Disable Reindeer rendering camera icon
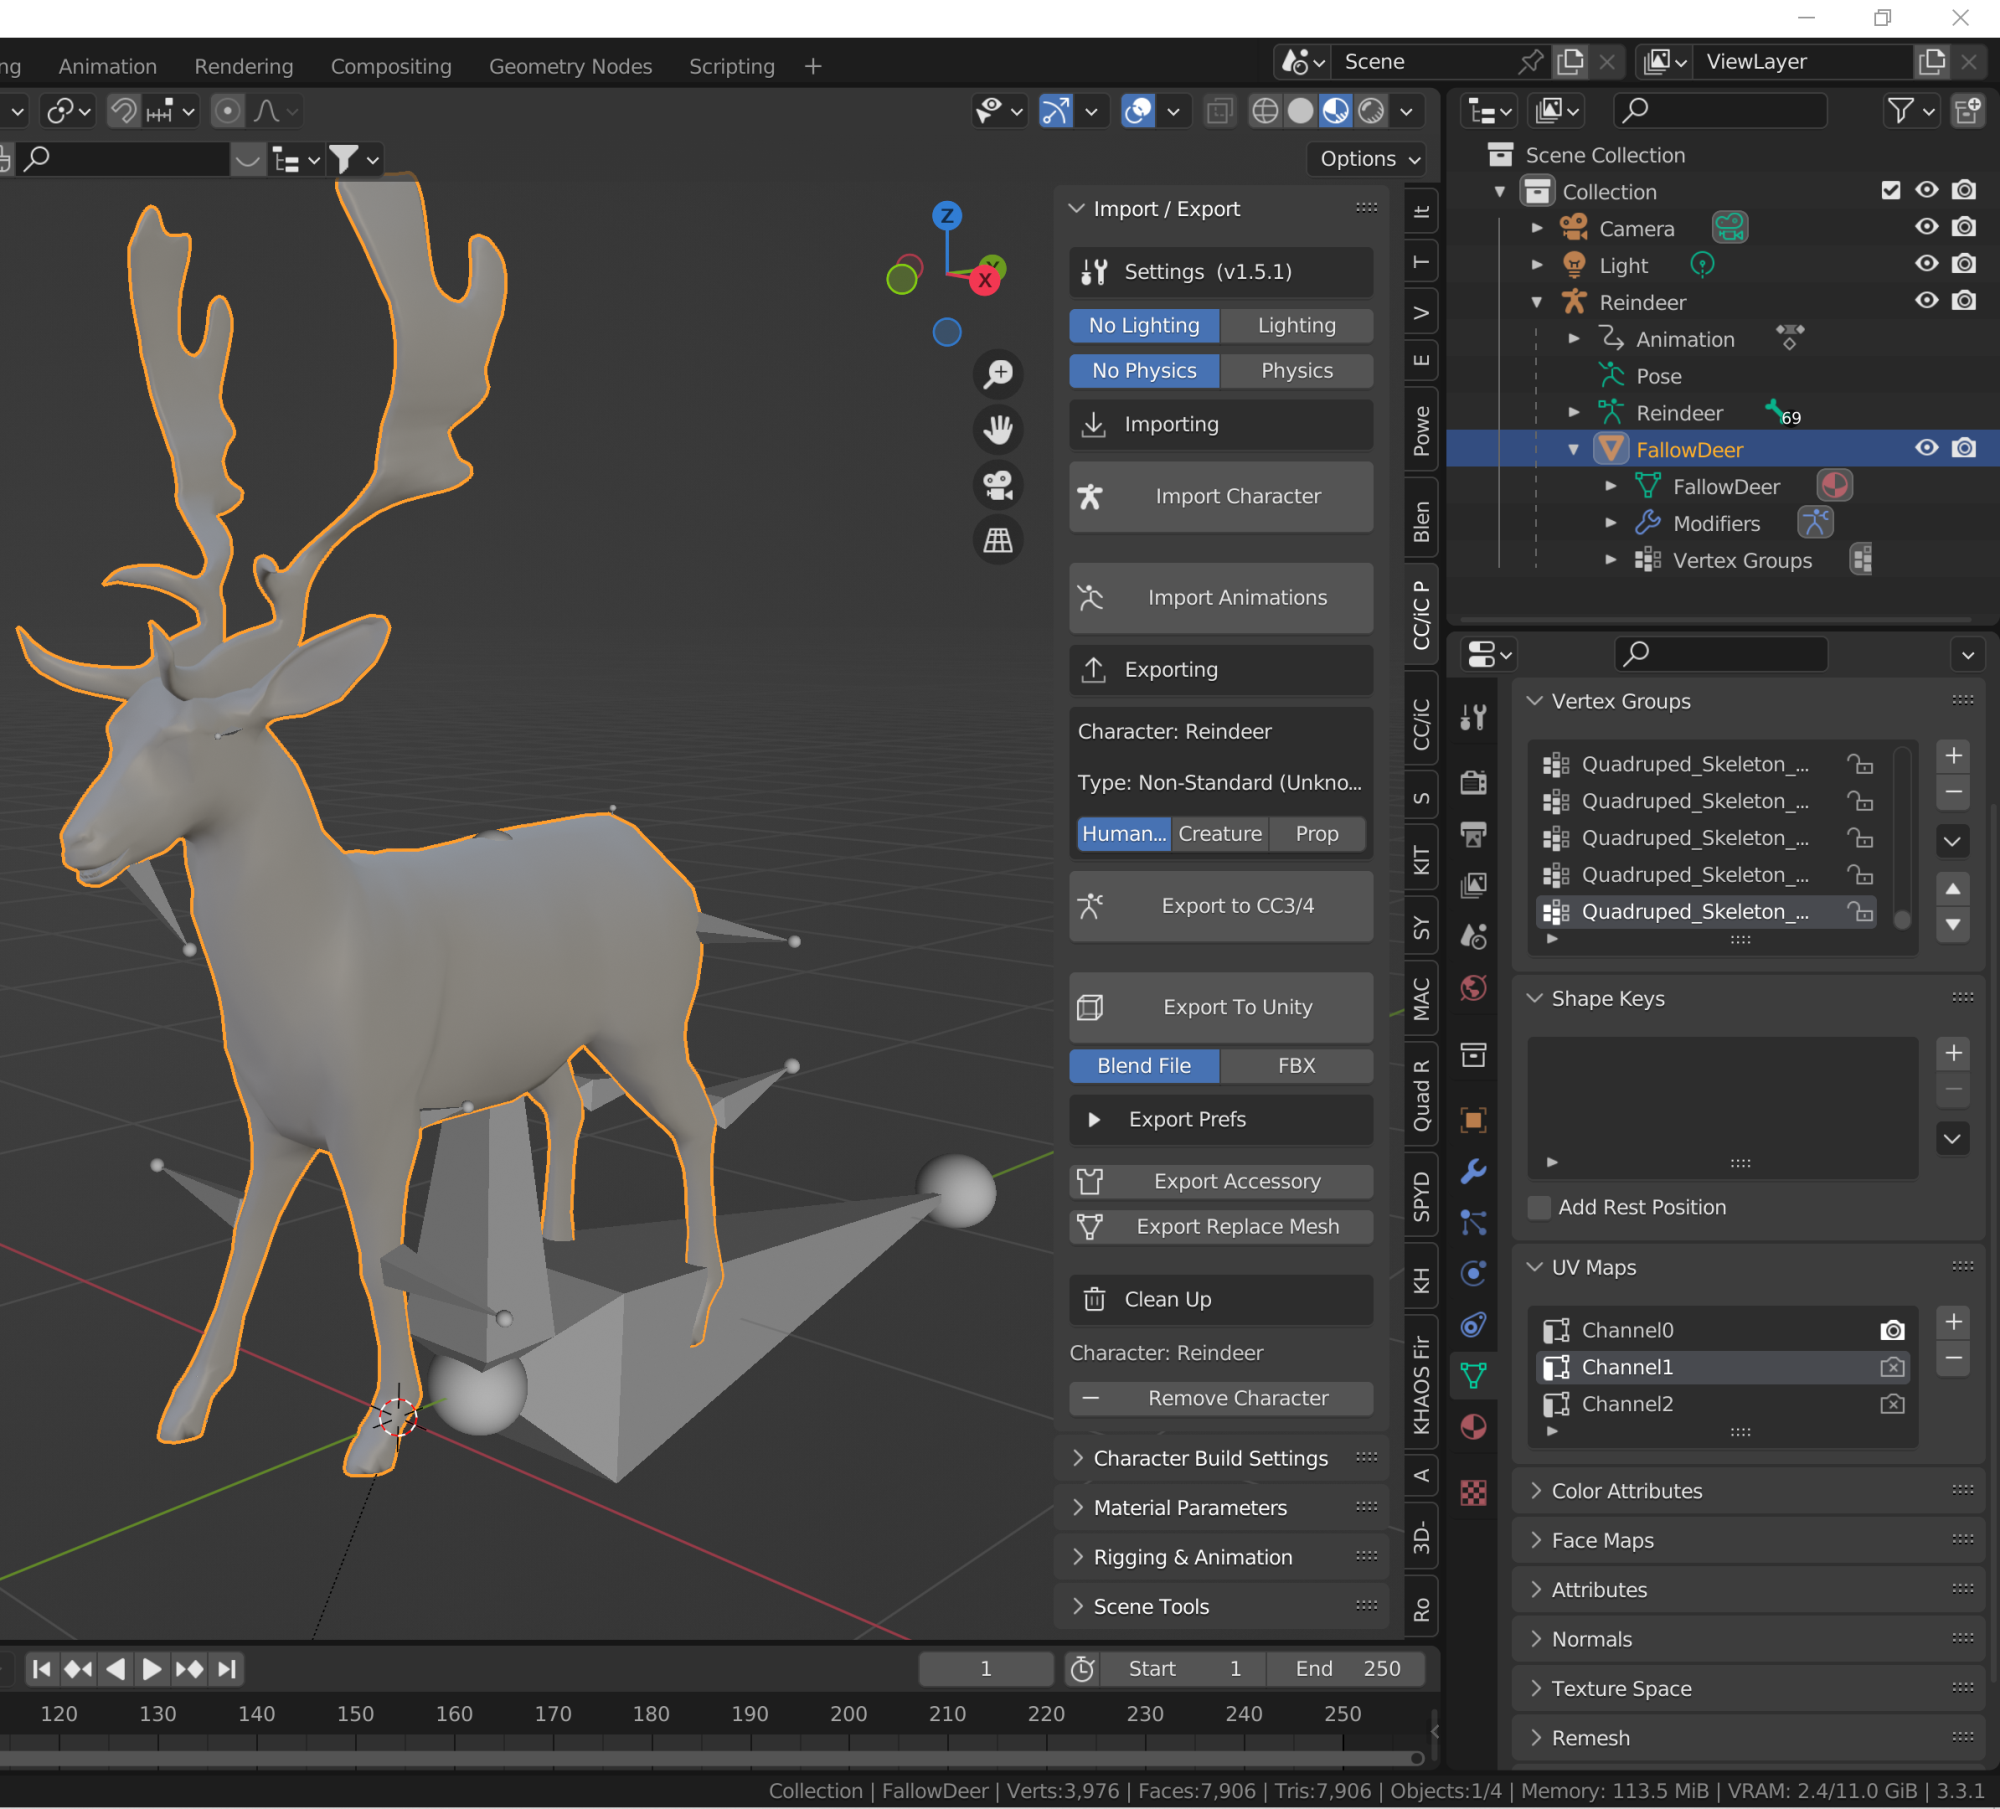Viewport: 2000px width, 1809px height. (1964, 301)
